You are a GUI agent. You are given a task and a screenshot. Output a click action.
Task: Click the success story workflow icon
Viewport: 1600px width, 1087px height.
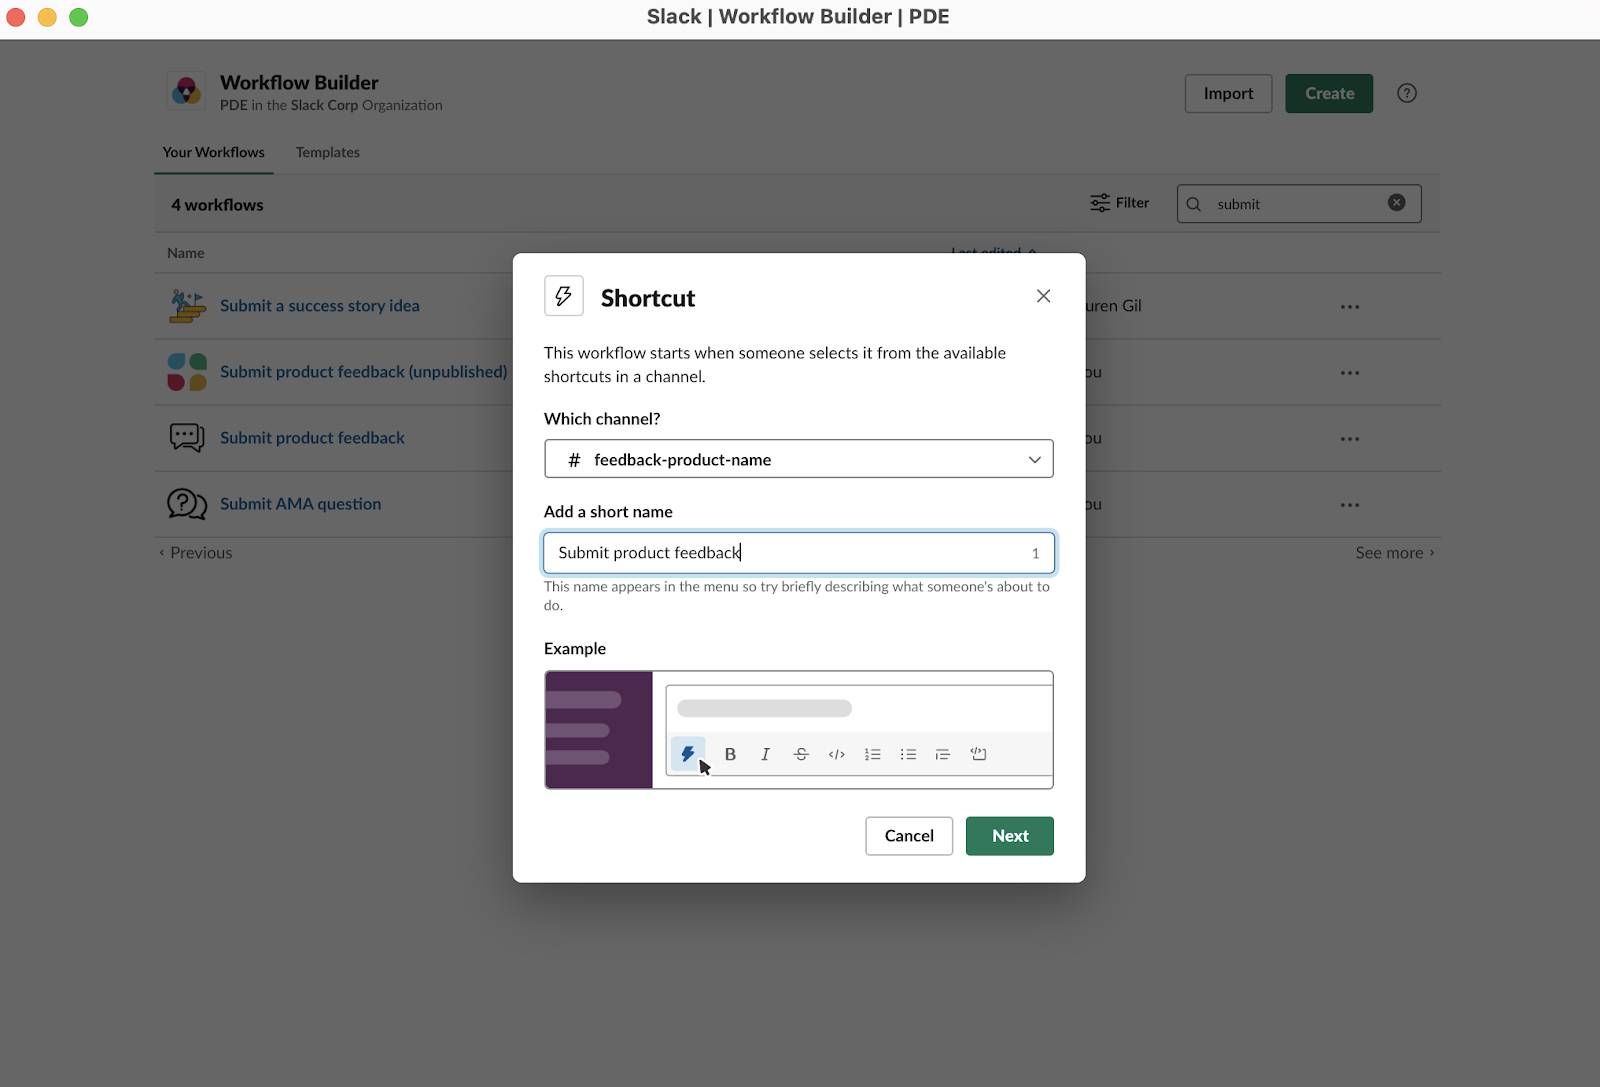(x=187, y=306)
